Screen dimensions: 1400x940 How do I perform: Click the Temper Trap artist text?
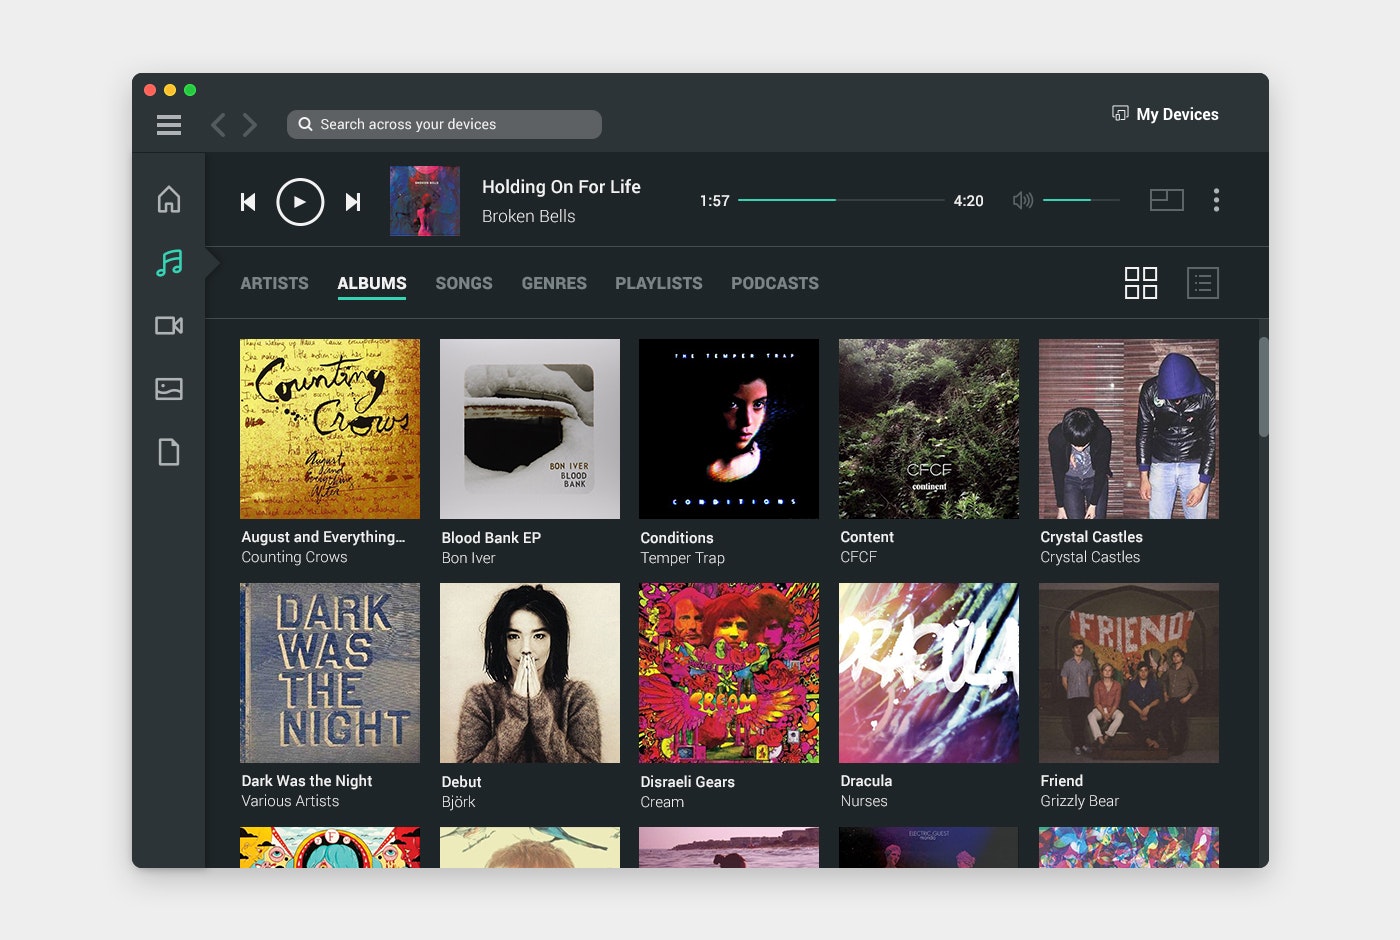tap(682, 558)
